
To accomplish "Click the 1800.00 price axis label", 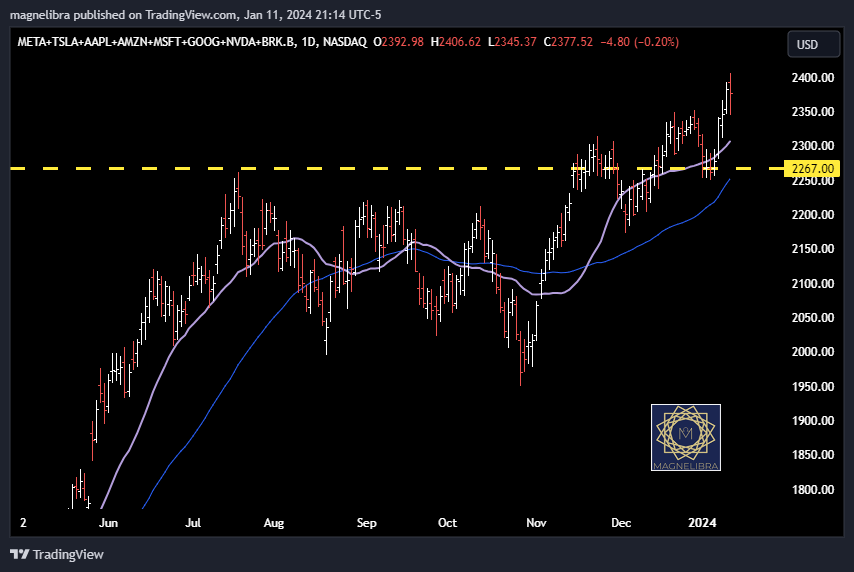I will [x=813, y=489].
